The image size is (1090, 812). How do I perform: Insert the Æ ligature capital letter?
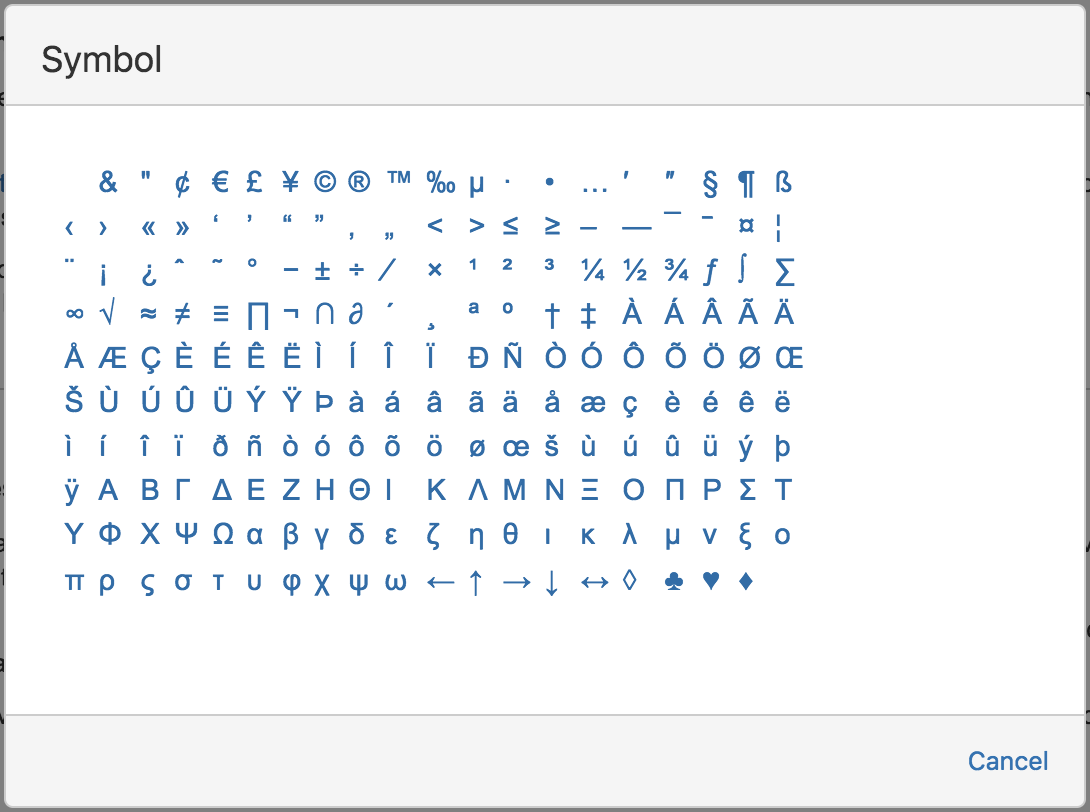point(112,358)
